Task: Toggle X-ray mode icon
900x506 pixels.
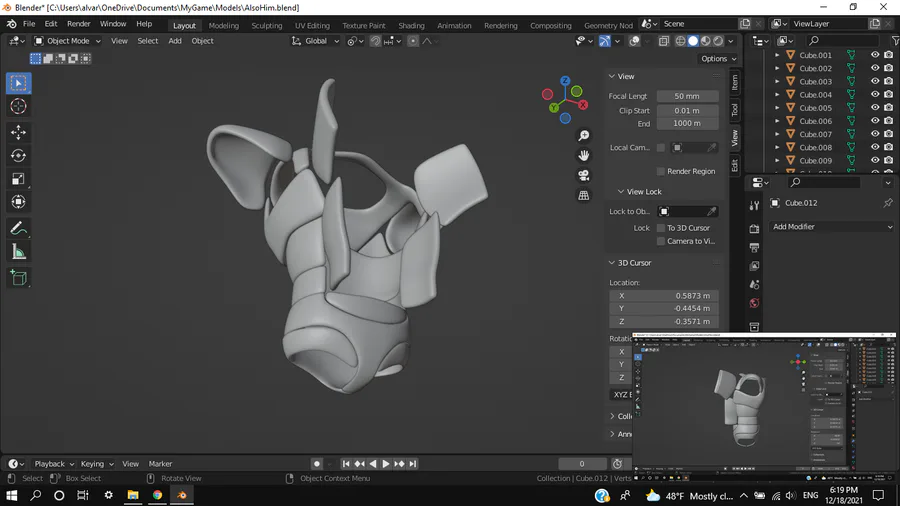Action: [664, 41]
